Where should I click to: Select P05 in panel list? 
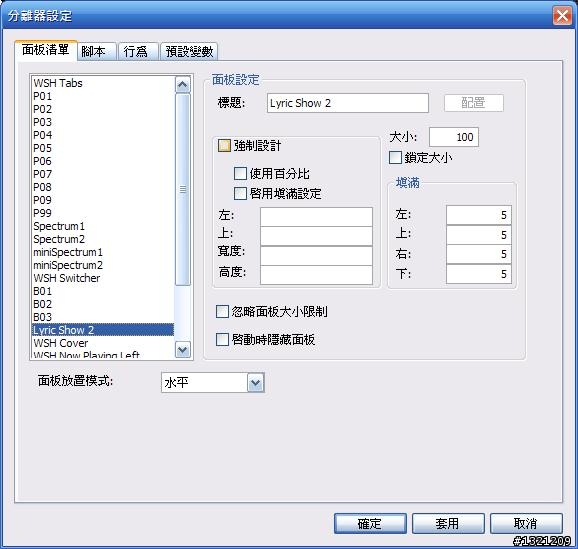tap(103, 148)
